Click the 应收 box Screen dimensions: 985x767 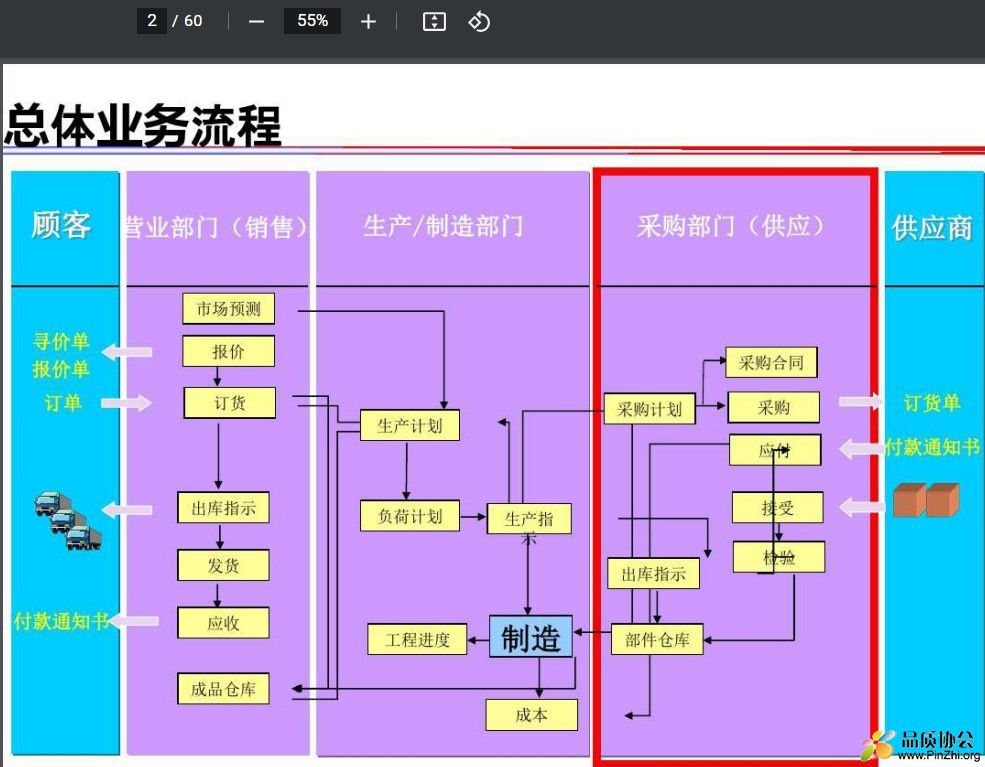(224, 623)
